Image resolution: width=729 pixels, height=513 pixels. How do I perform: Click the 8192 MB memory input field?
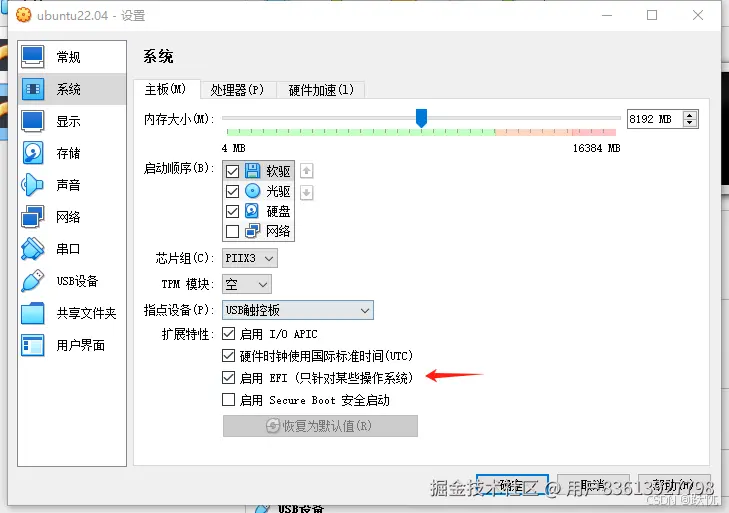click(655, 119)
